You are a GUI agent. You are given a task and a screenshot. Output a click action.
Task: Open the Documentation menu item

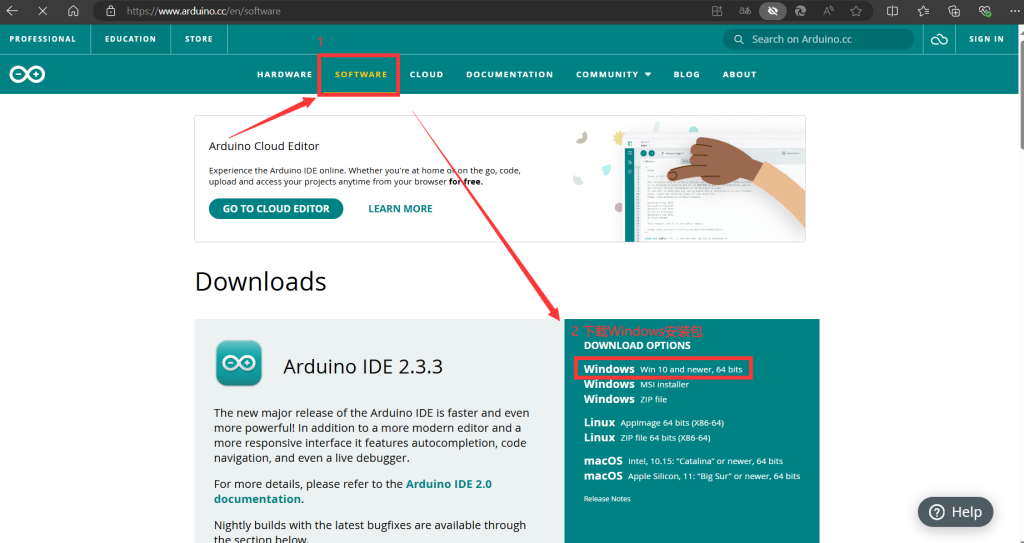tap(509, 75)
